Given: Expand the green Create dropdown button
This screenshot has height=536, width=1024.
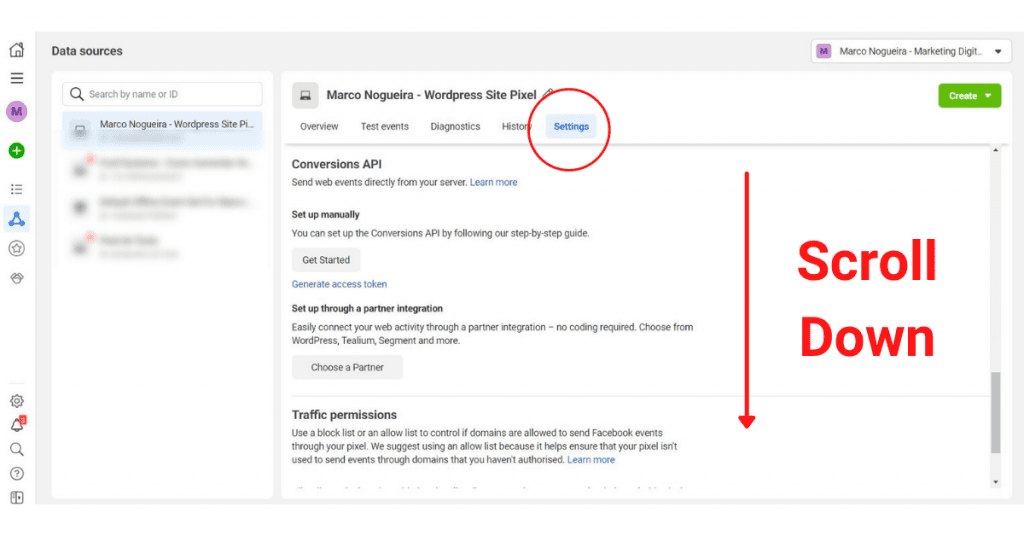Looking at the screenshot, I should [969, 95].
